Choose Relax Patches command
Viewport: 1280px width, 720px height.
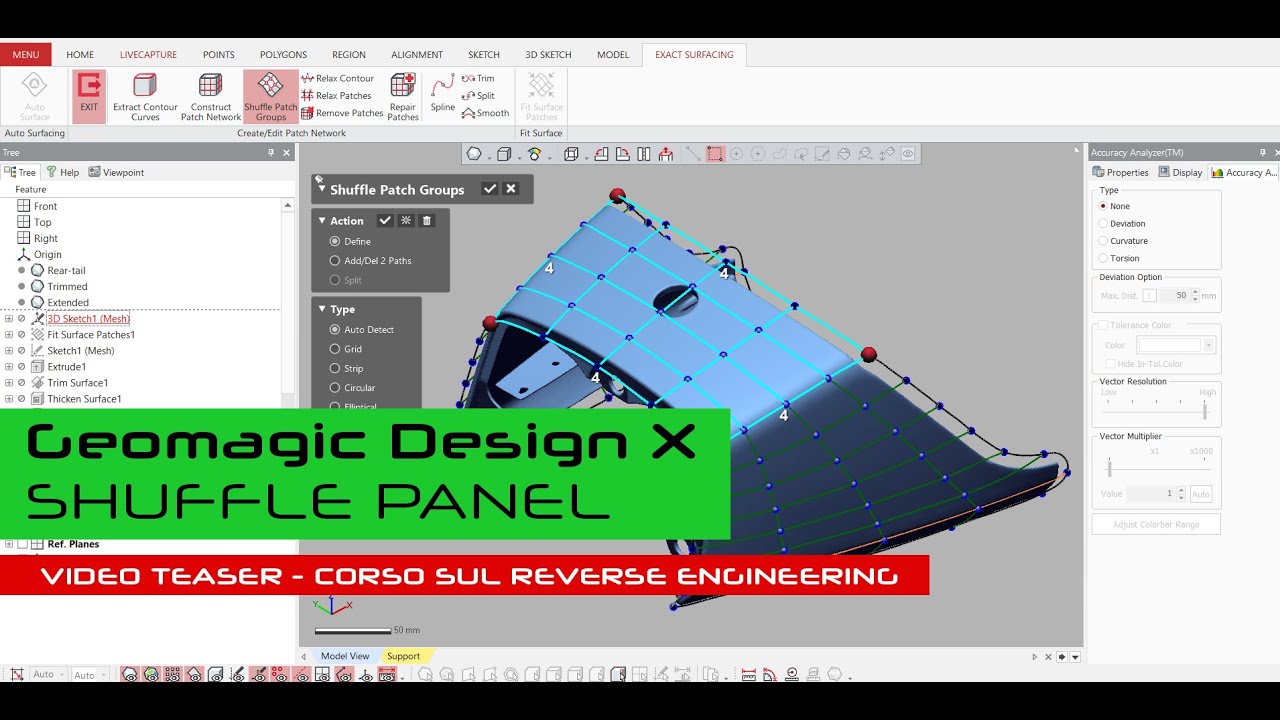[337, 96]
